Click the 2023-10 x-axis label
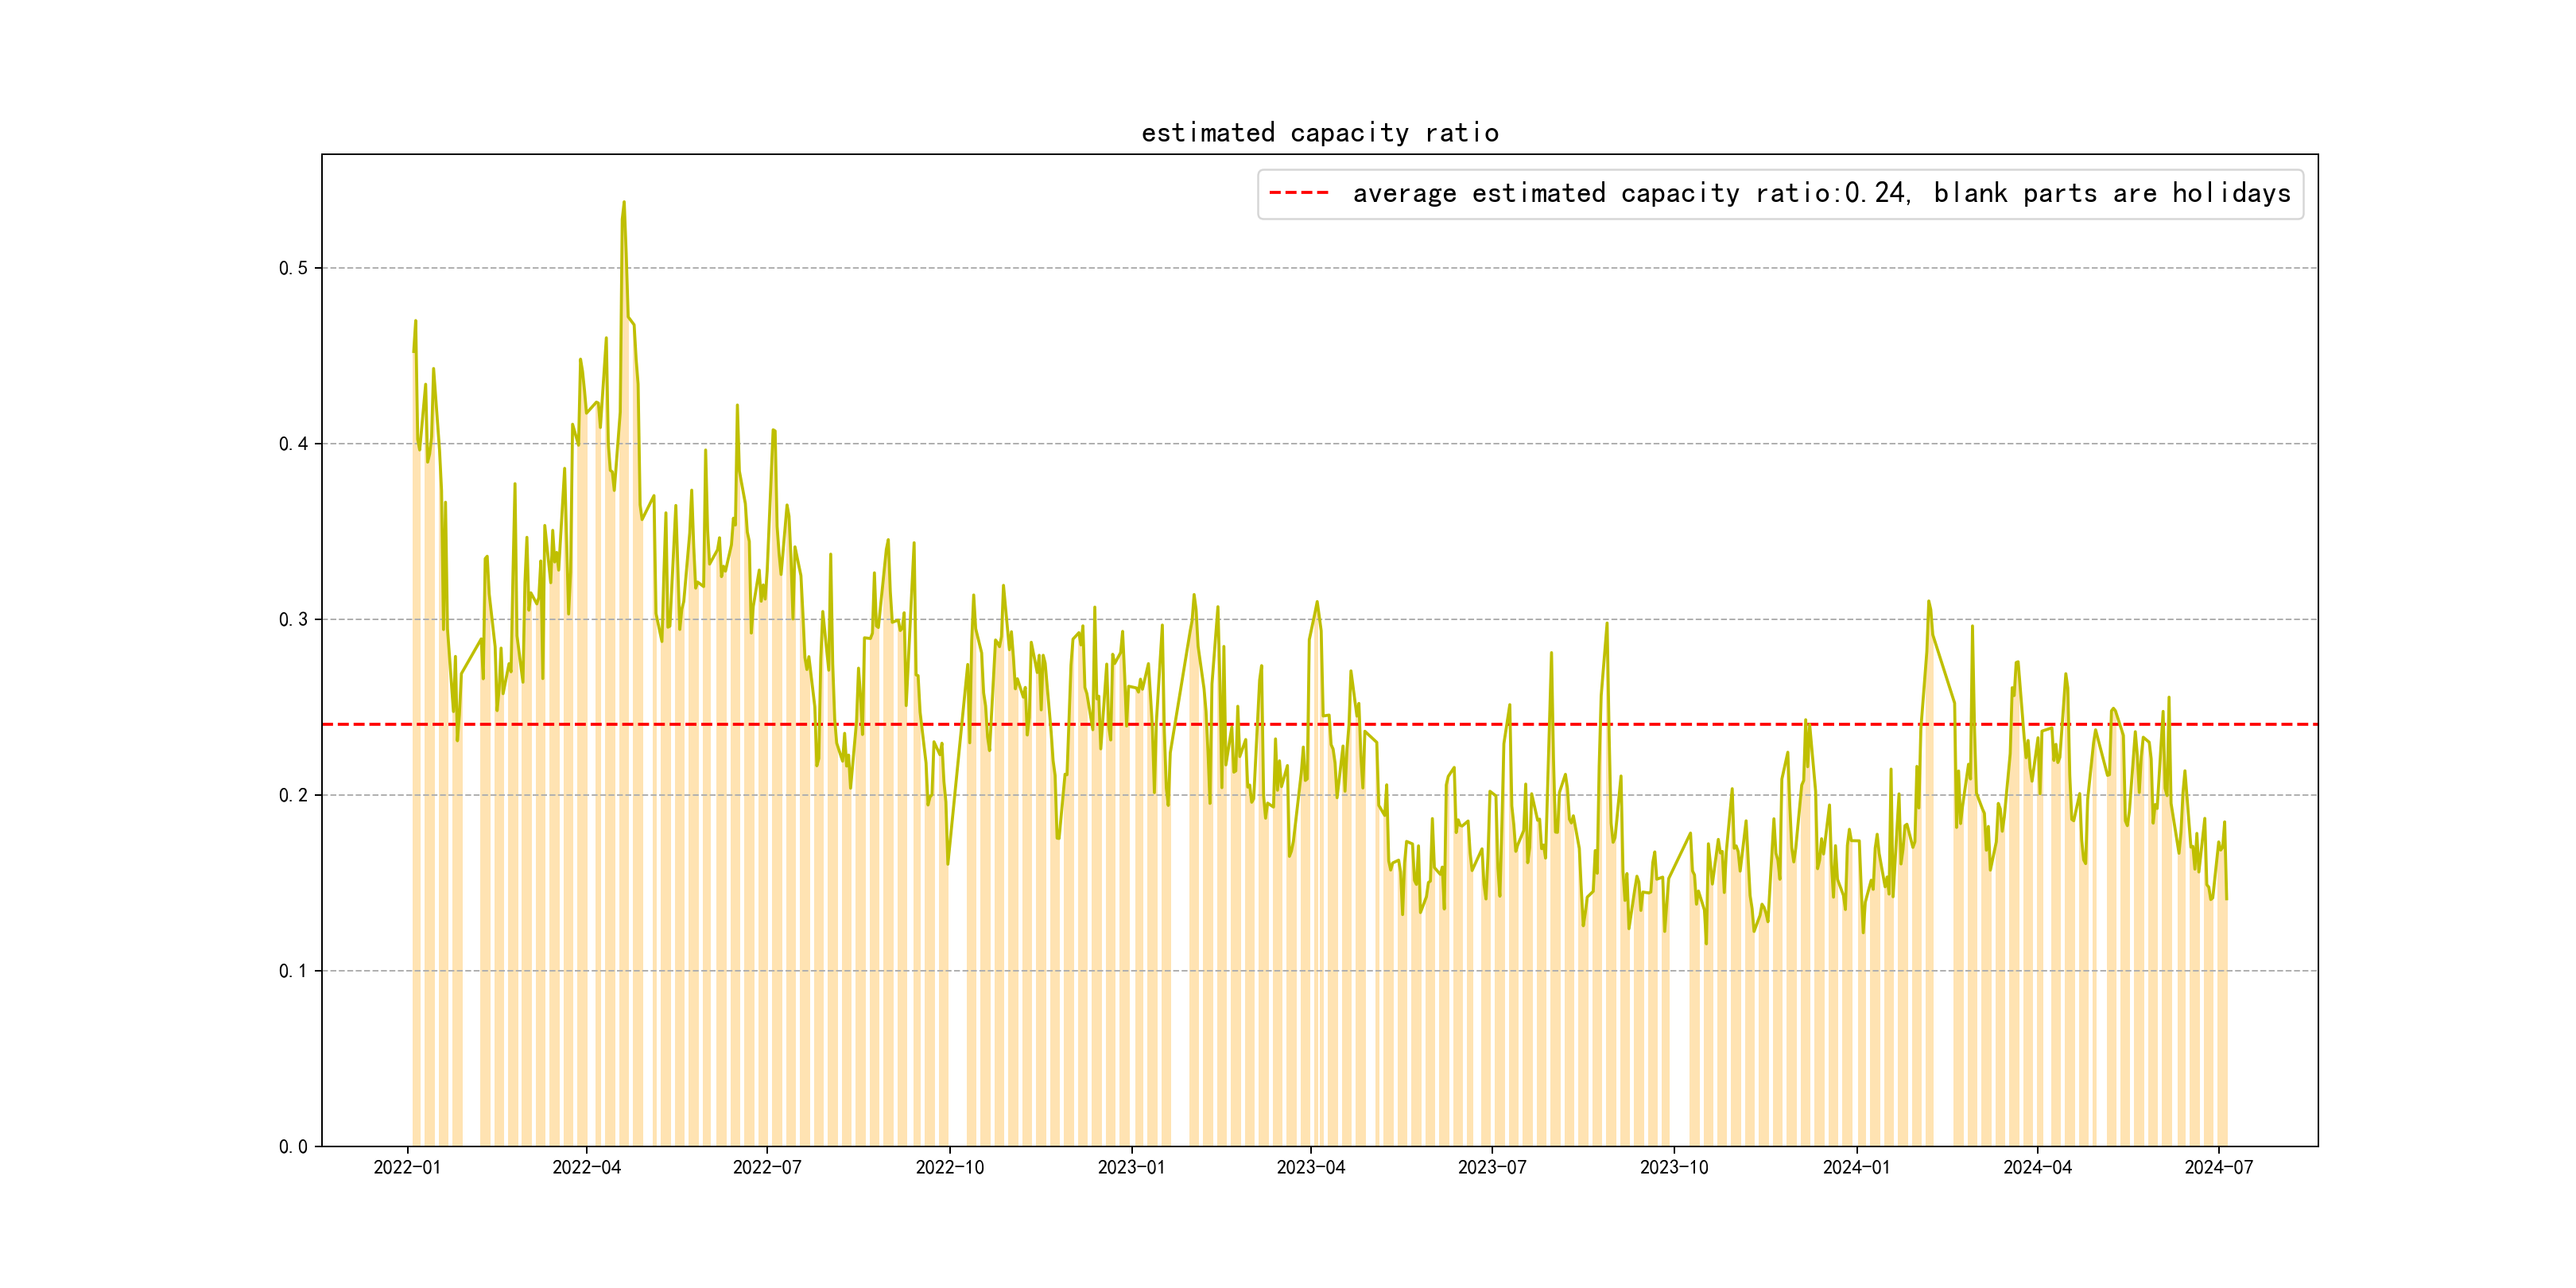This screenshot has width=2576, height=1288. click(1674, 1167)
